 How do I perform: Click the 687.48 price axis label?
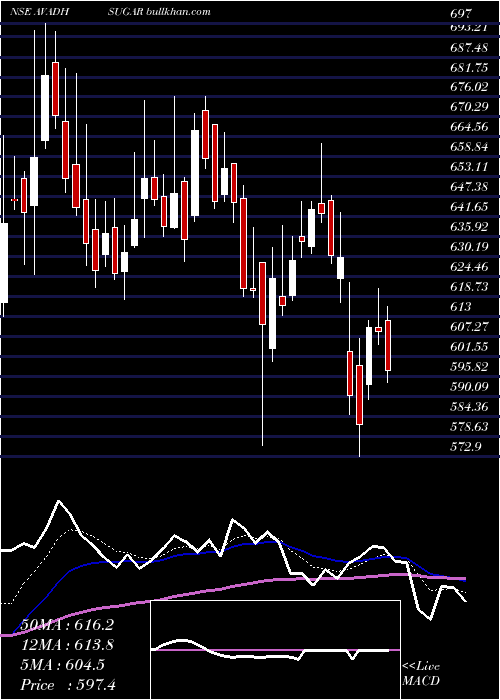pos(469,47)
